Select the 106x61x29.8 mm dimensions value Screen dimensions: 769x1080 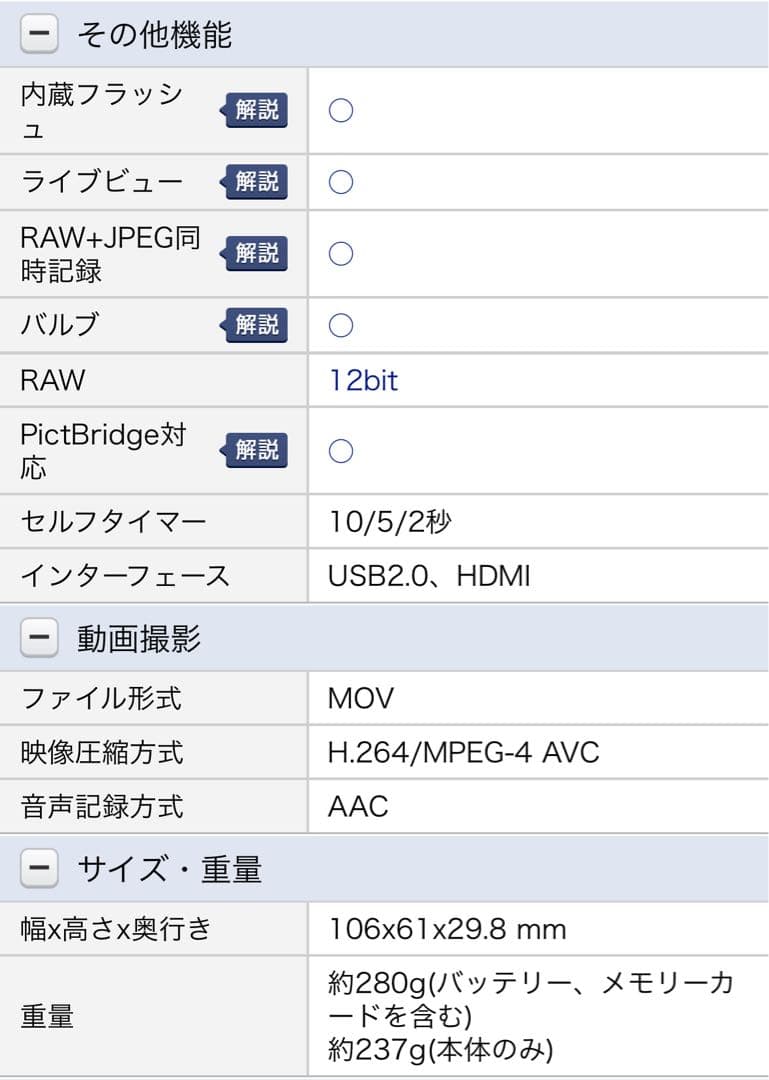tap(447, 930)
